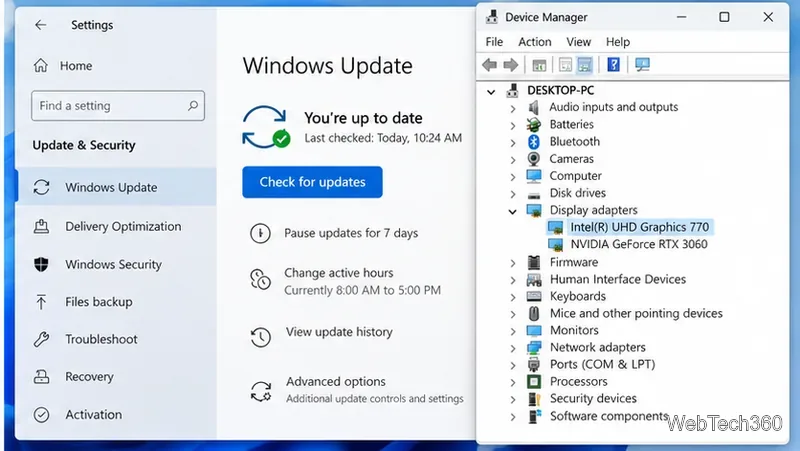Click the pause clock icon beside Pause updates

click(260, 233)
